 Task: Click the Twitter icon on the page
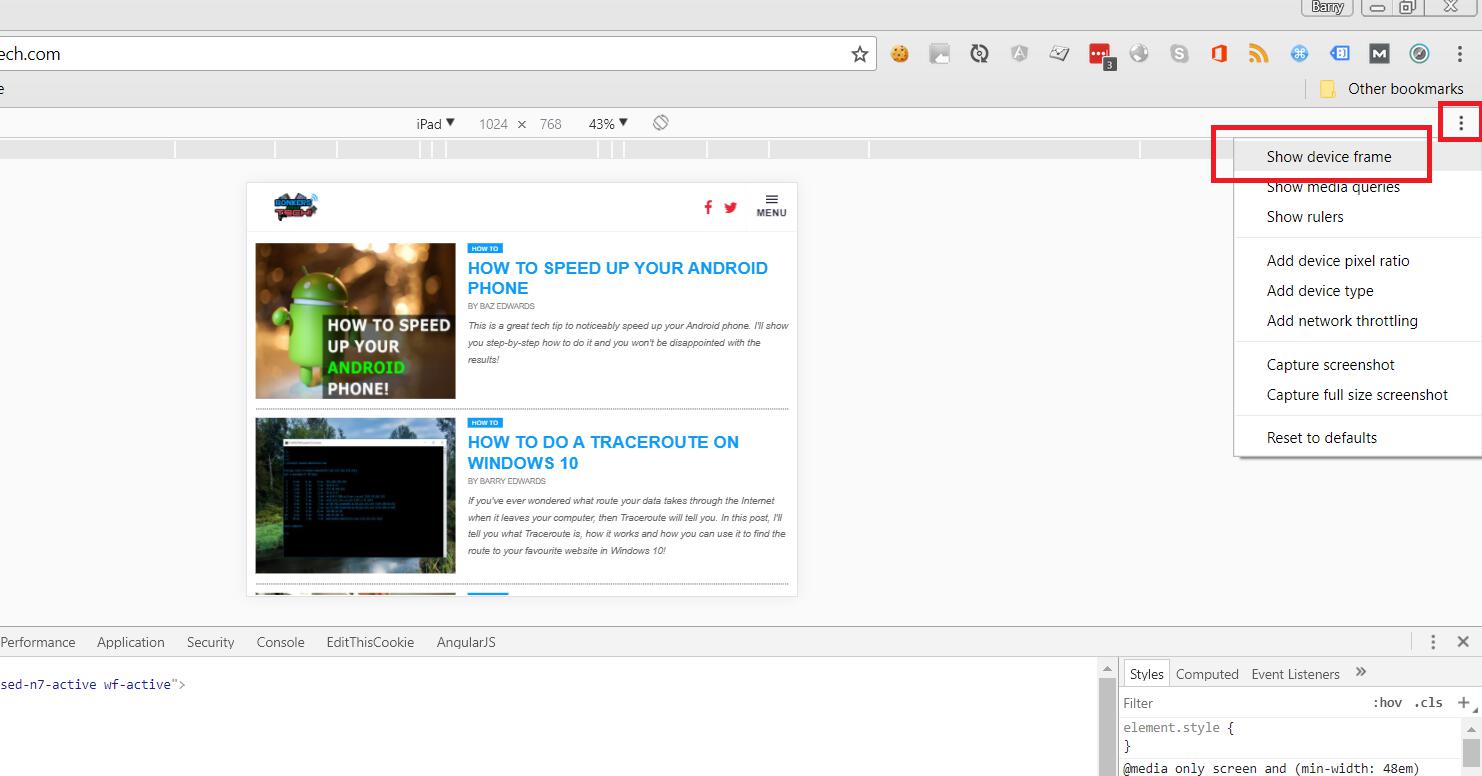(730, 207)
